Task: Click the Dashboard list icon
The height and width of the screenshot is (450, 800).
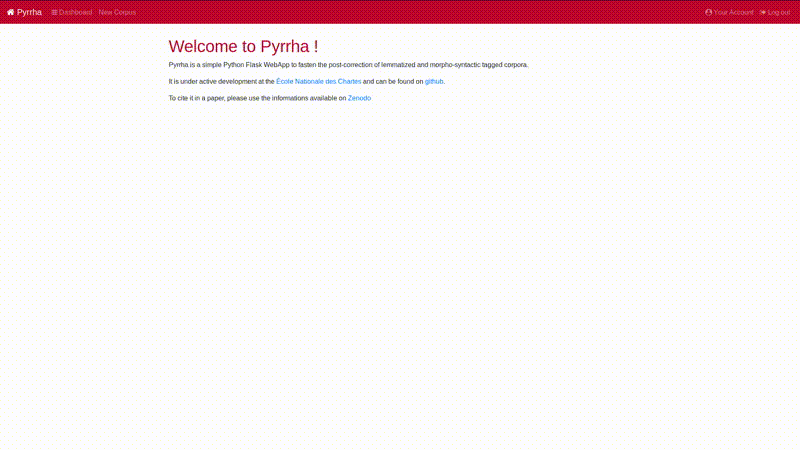Action: pyautogui.click(x=54, y=12)
